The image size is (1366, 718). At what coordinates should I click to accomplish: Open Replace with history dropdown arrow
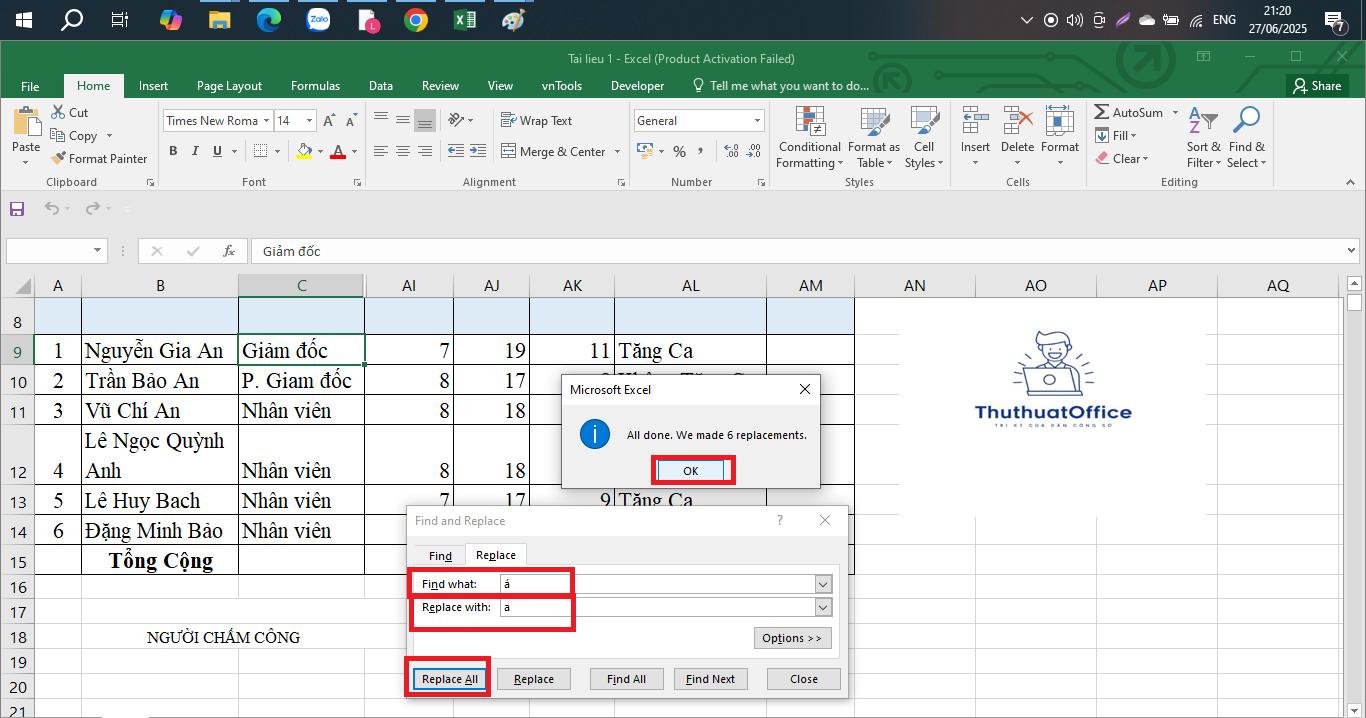click(x=824, y=608)
